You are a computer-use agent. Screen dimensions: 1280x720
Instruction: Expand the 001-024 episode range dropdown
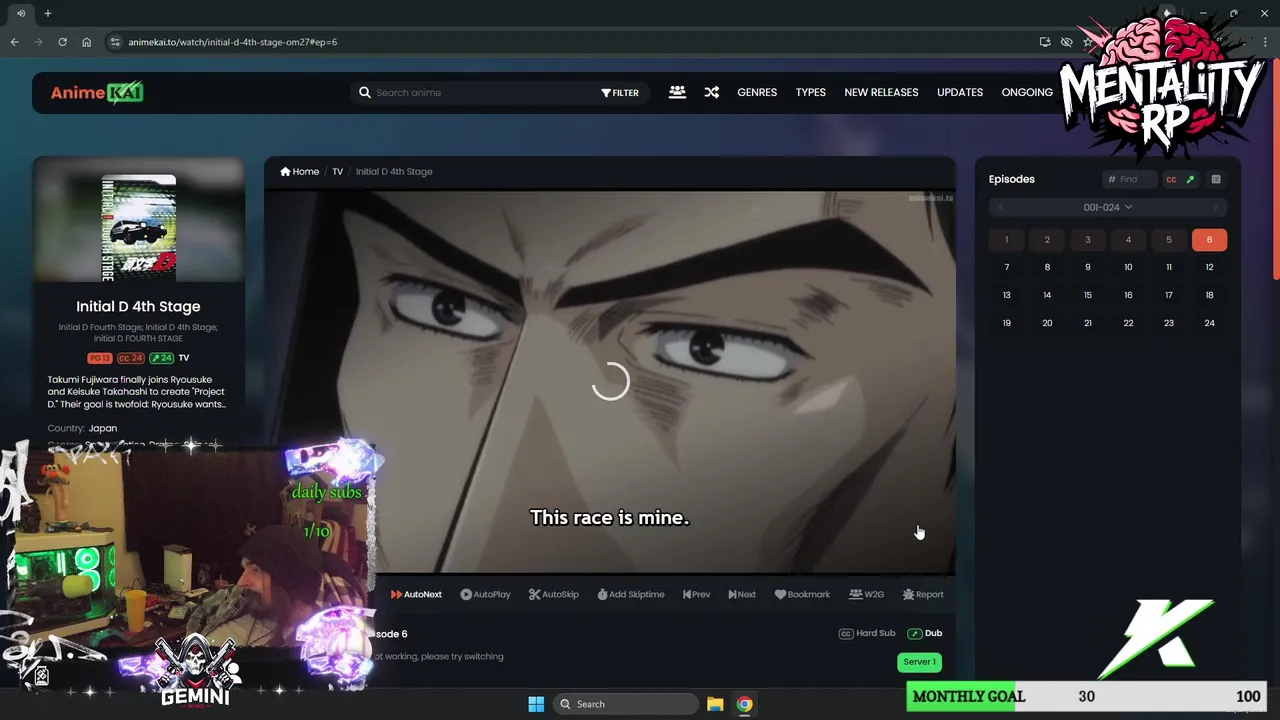(x=1107, y=207)
